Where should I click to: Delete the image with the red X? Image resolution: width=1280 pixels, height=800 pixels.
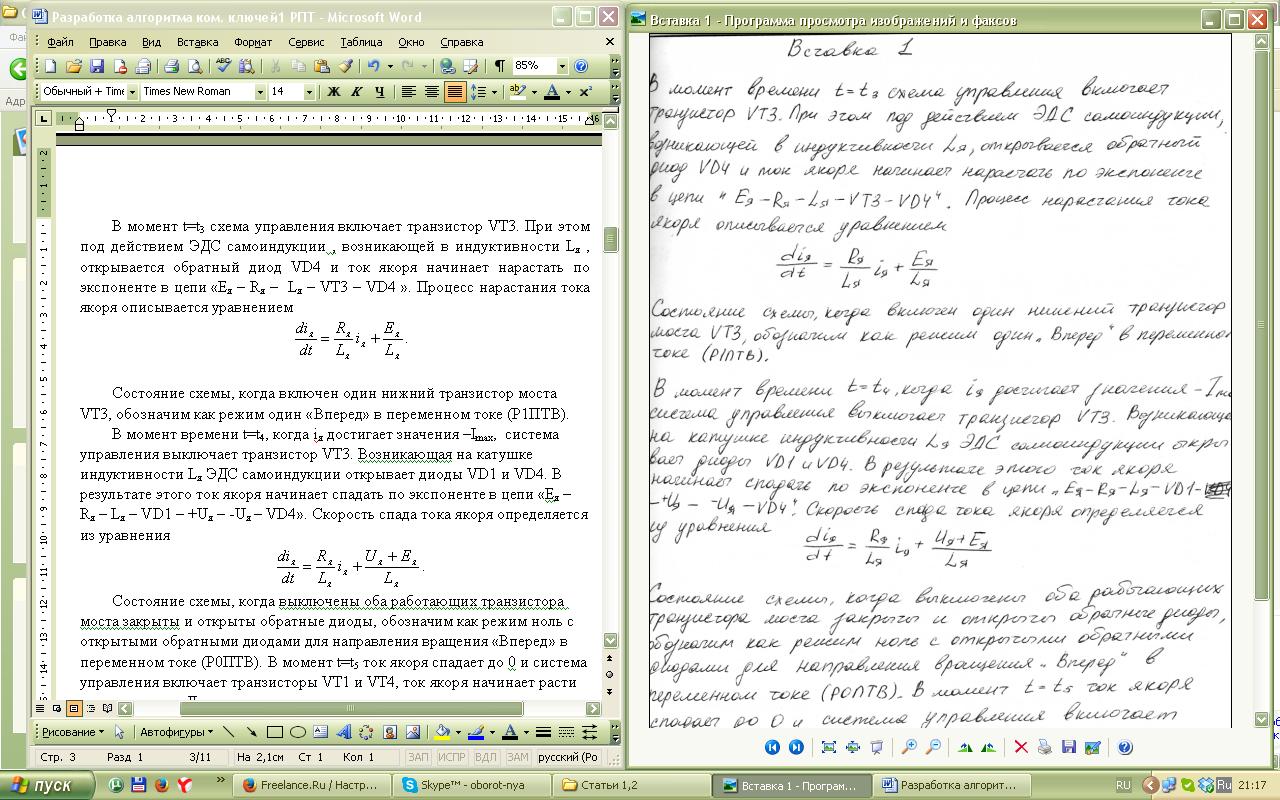1021,747
